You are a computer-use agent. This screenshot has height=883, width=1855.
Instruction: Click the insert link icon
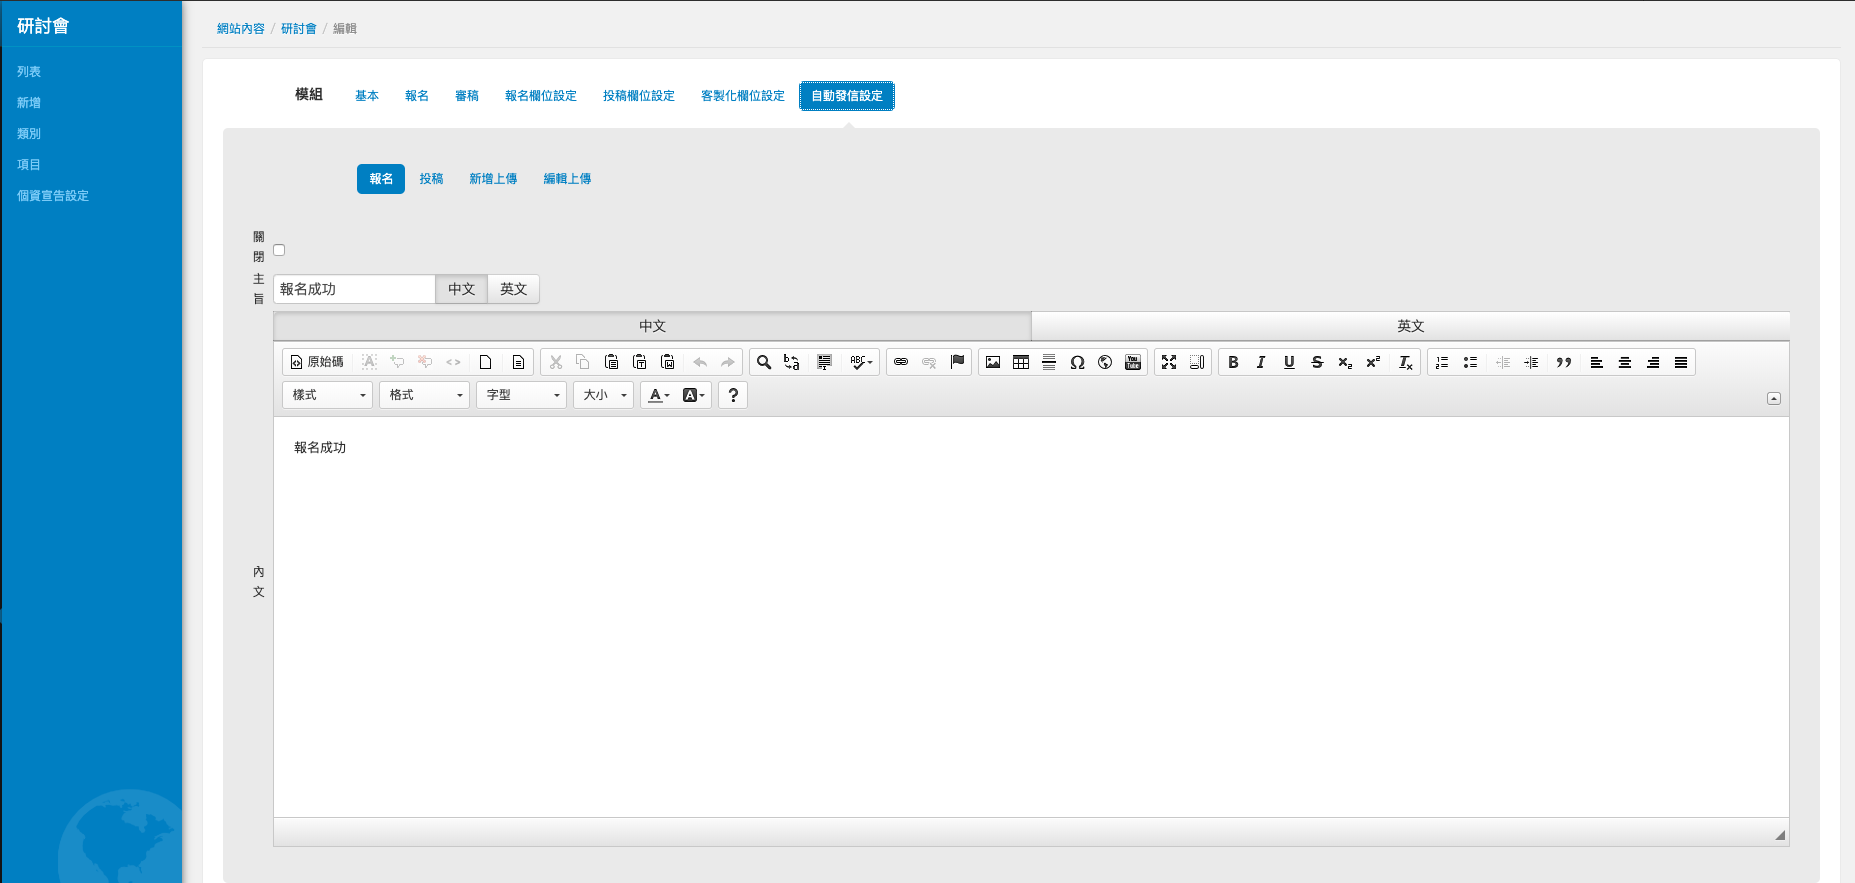click(901, 362)
